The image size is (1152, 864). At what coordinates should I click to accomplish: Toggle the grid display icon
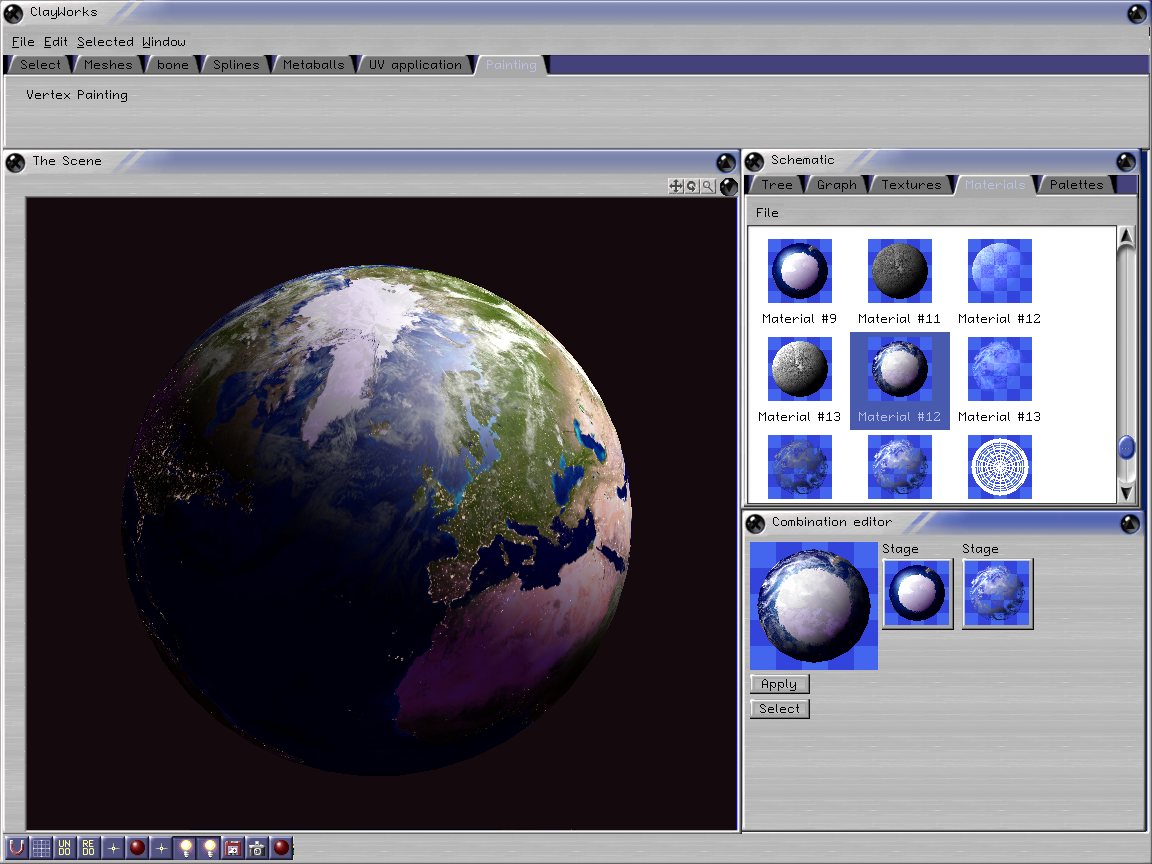pos(41,848)
